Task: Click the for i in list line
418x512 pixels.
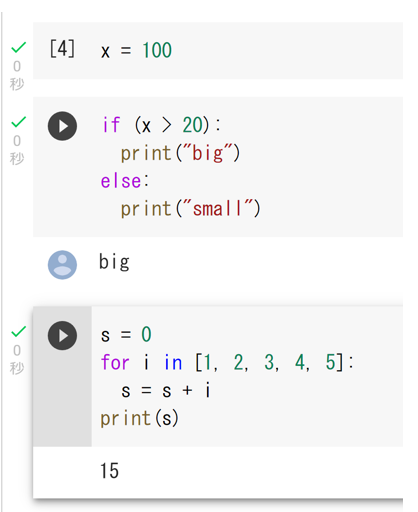Action: pyautogui.click(x=227, y=362)
